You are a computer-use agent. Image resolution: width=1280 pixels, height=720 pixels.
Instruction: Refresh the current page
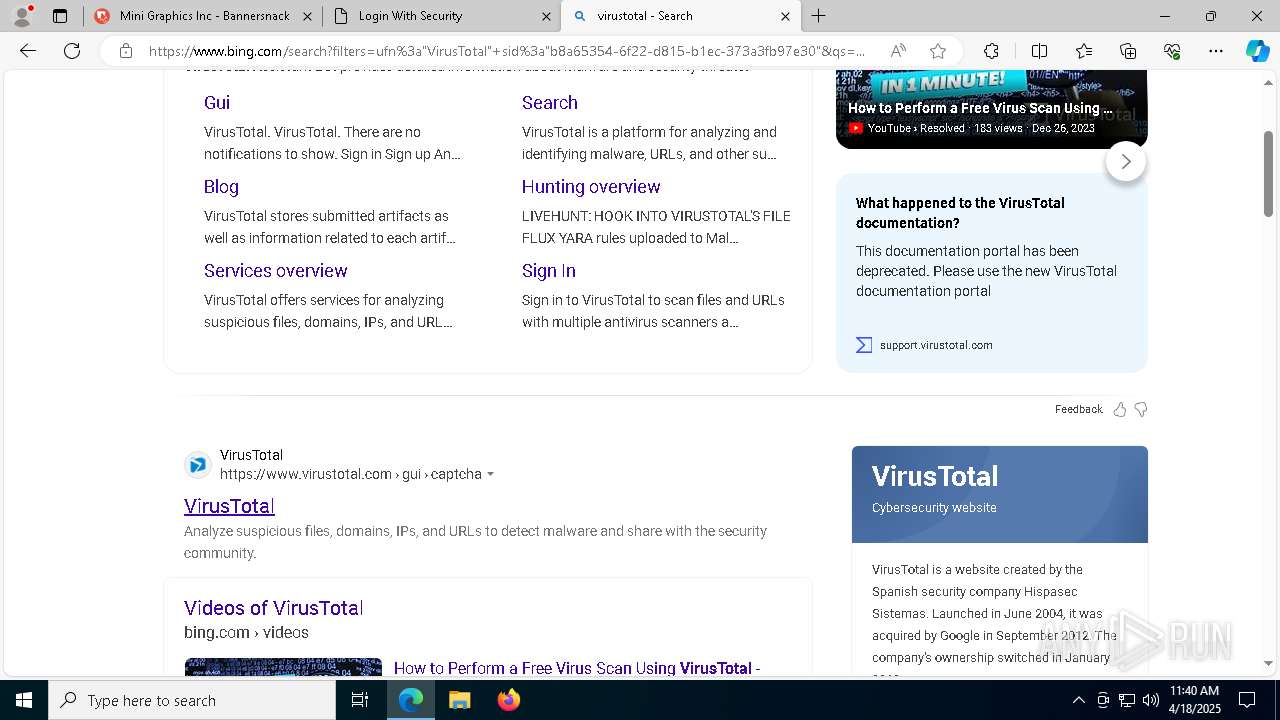click(72, 51)
